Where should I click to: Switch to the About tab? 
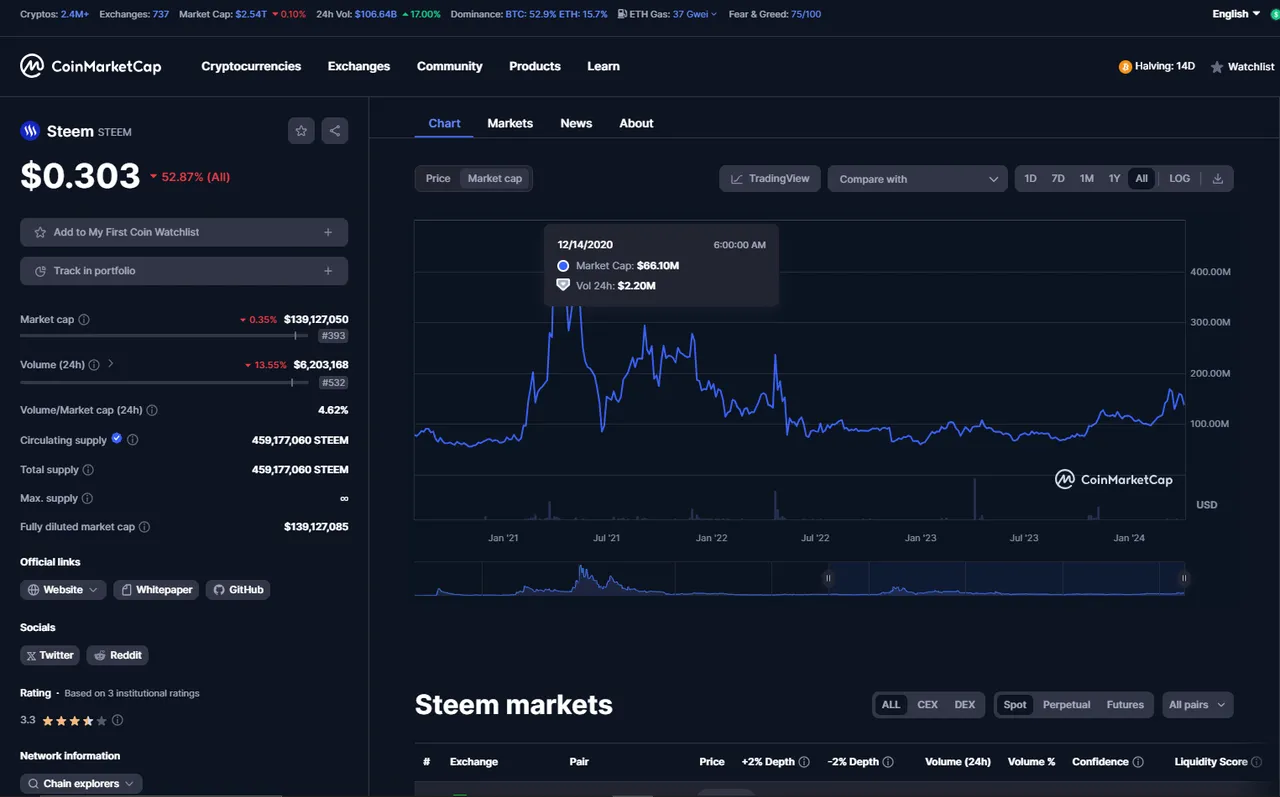pos(636,123)
